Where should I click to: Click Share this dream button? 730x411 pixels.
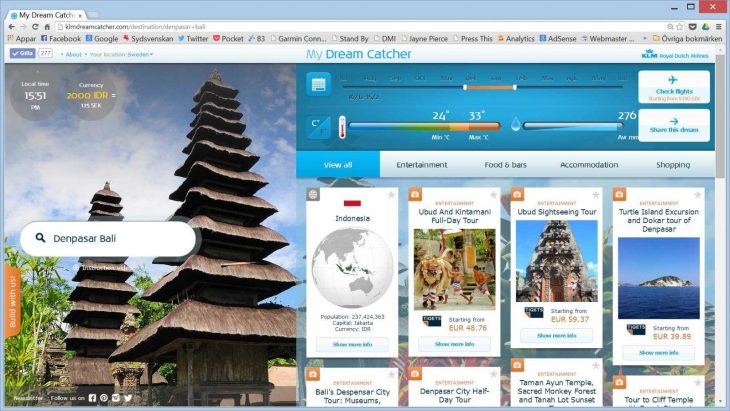(674, 125)
